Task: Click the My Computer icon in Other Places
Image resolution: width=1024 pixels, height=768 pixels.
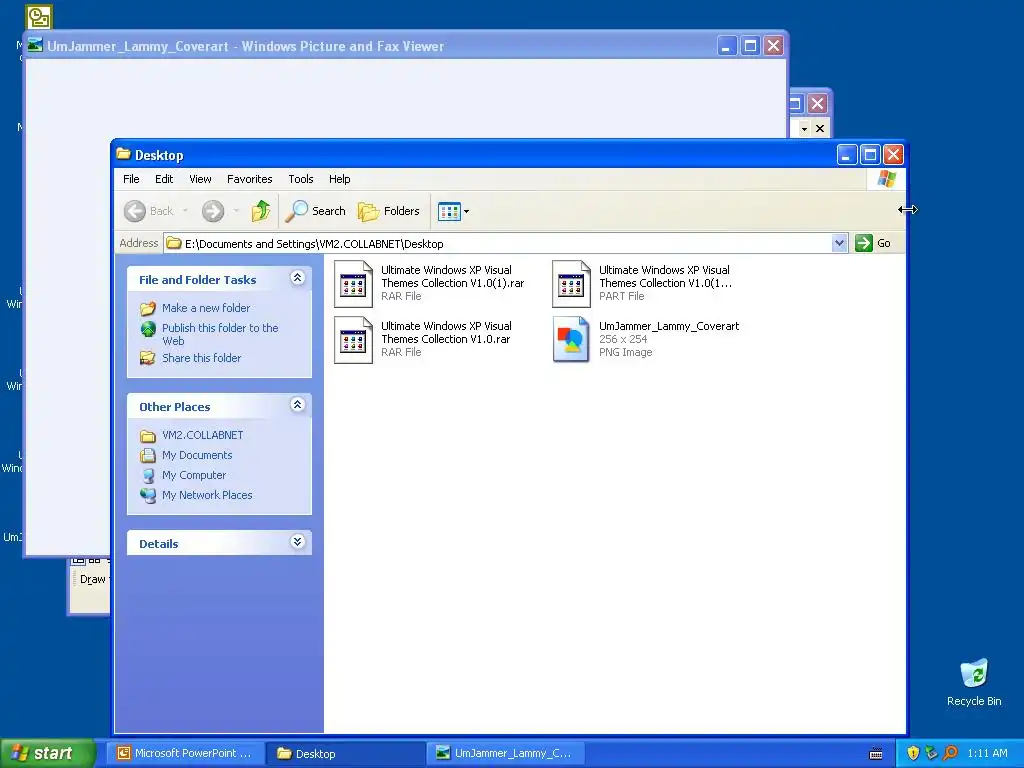Action: click(148, 475)
